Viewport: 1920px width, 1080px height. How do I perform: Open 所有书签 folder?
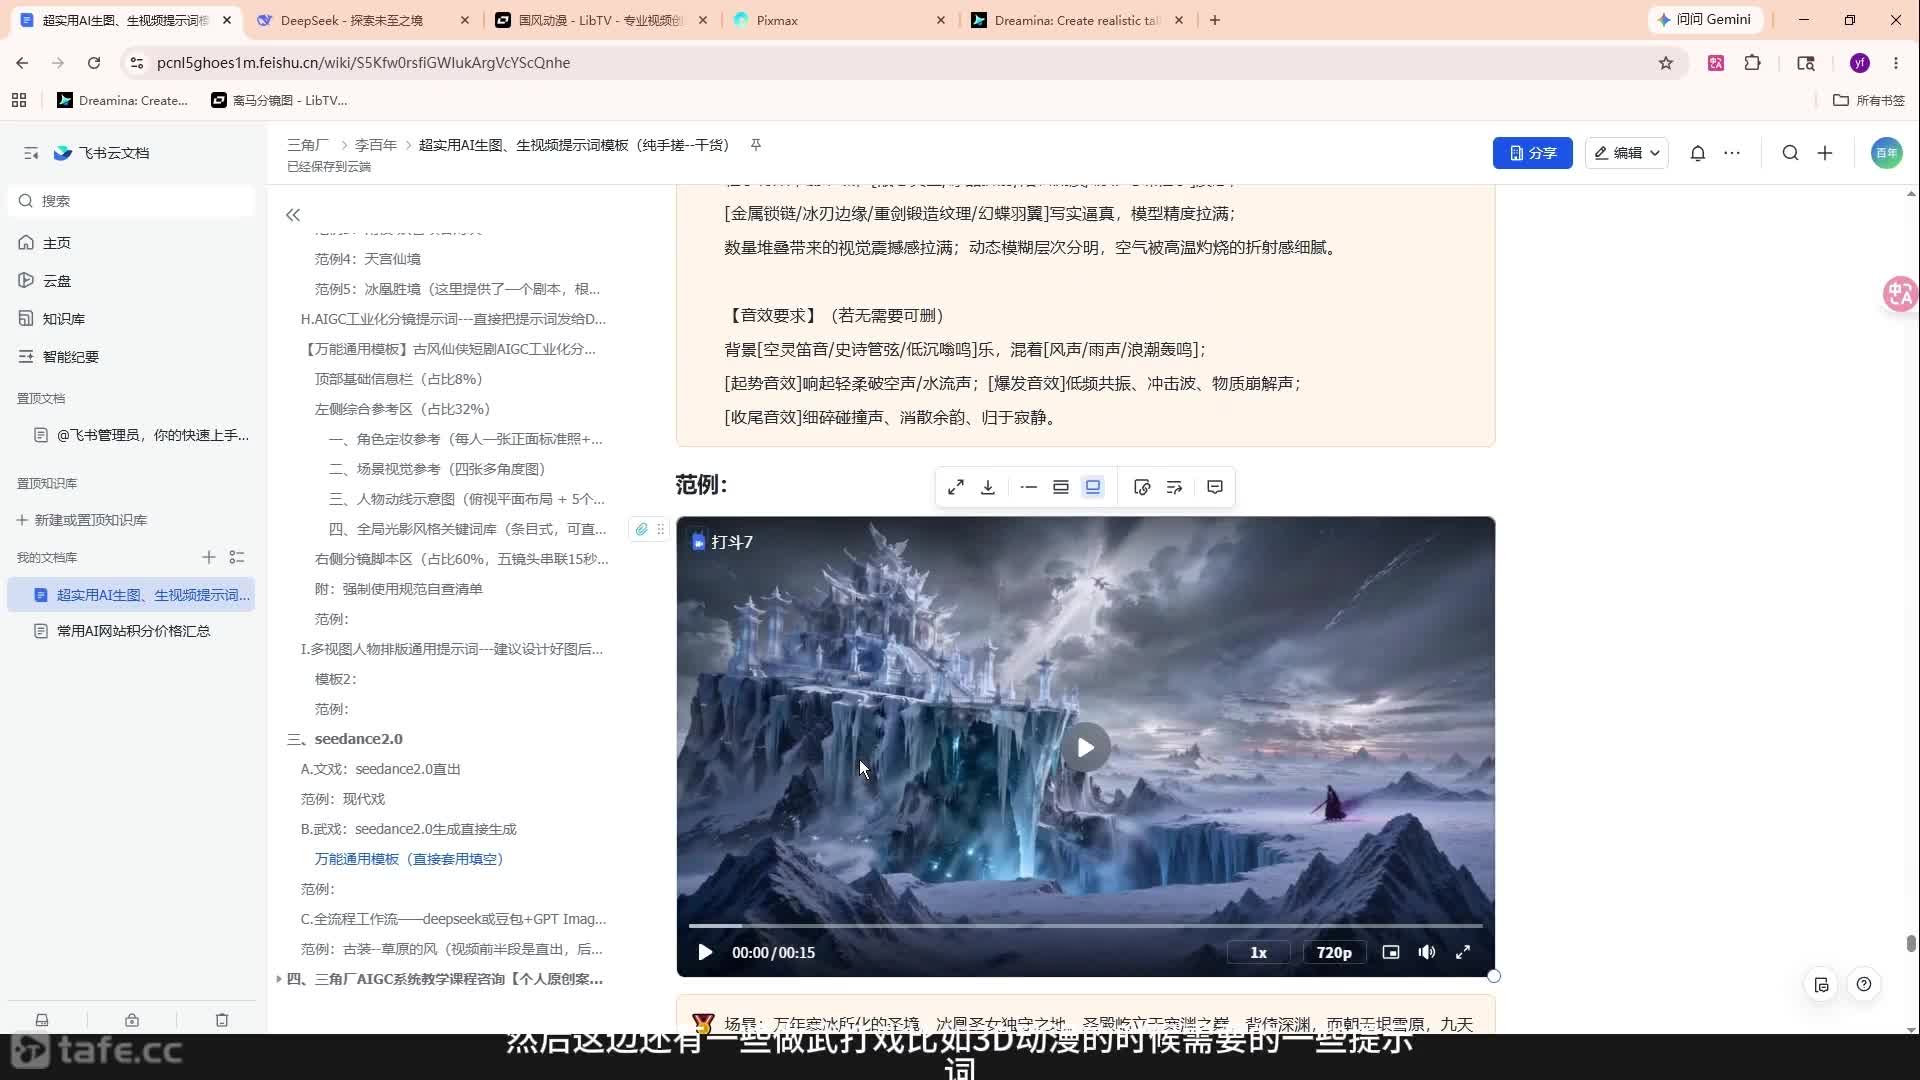click(1869, 100)
